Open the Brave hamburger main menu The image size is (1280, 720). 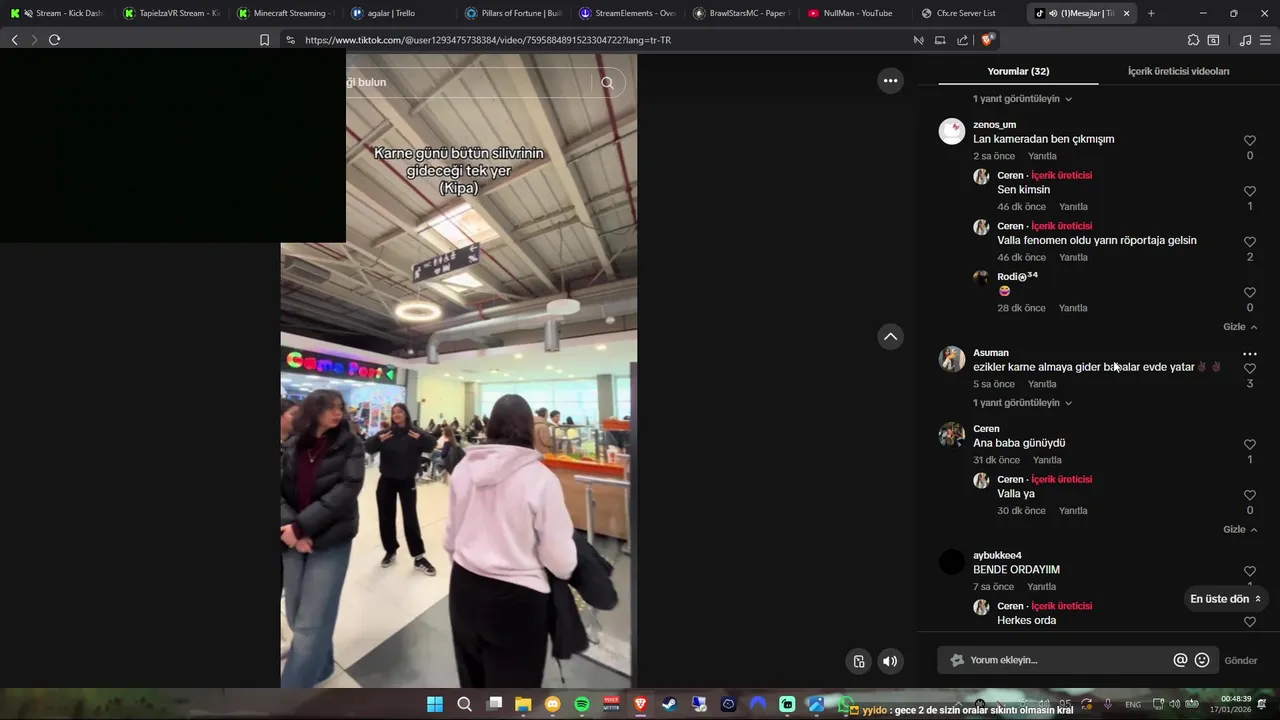pos(1266,40)
